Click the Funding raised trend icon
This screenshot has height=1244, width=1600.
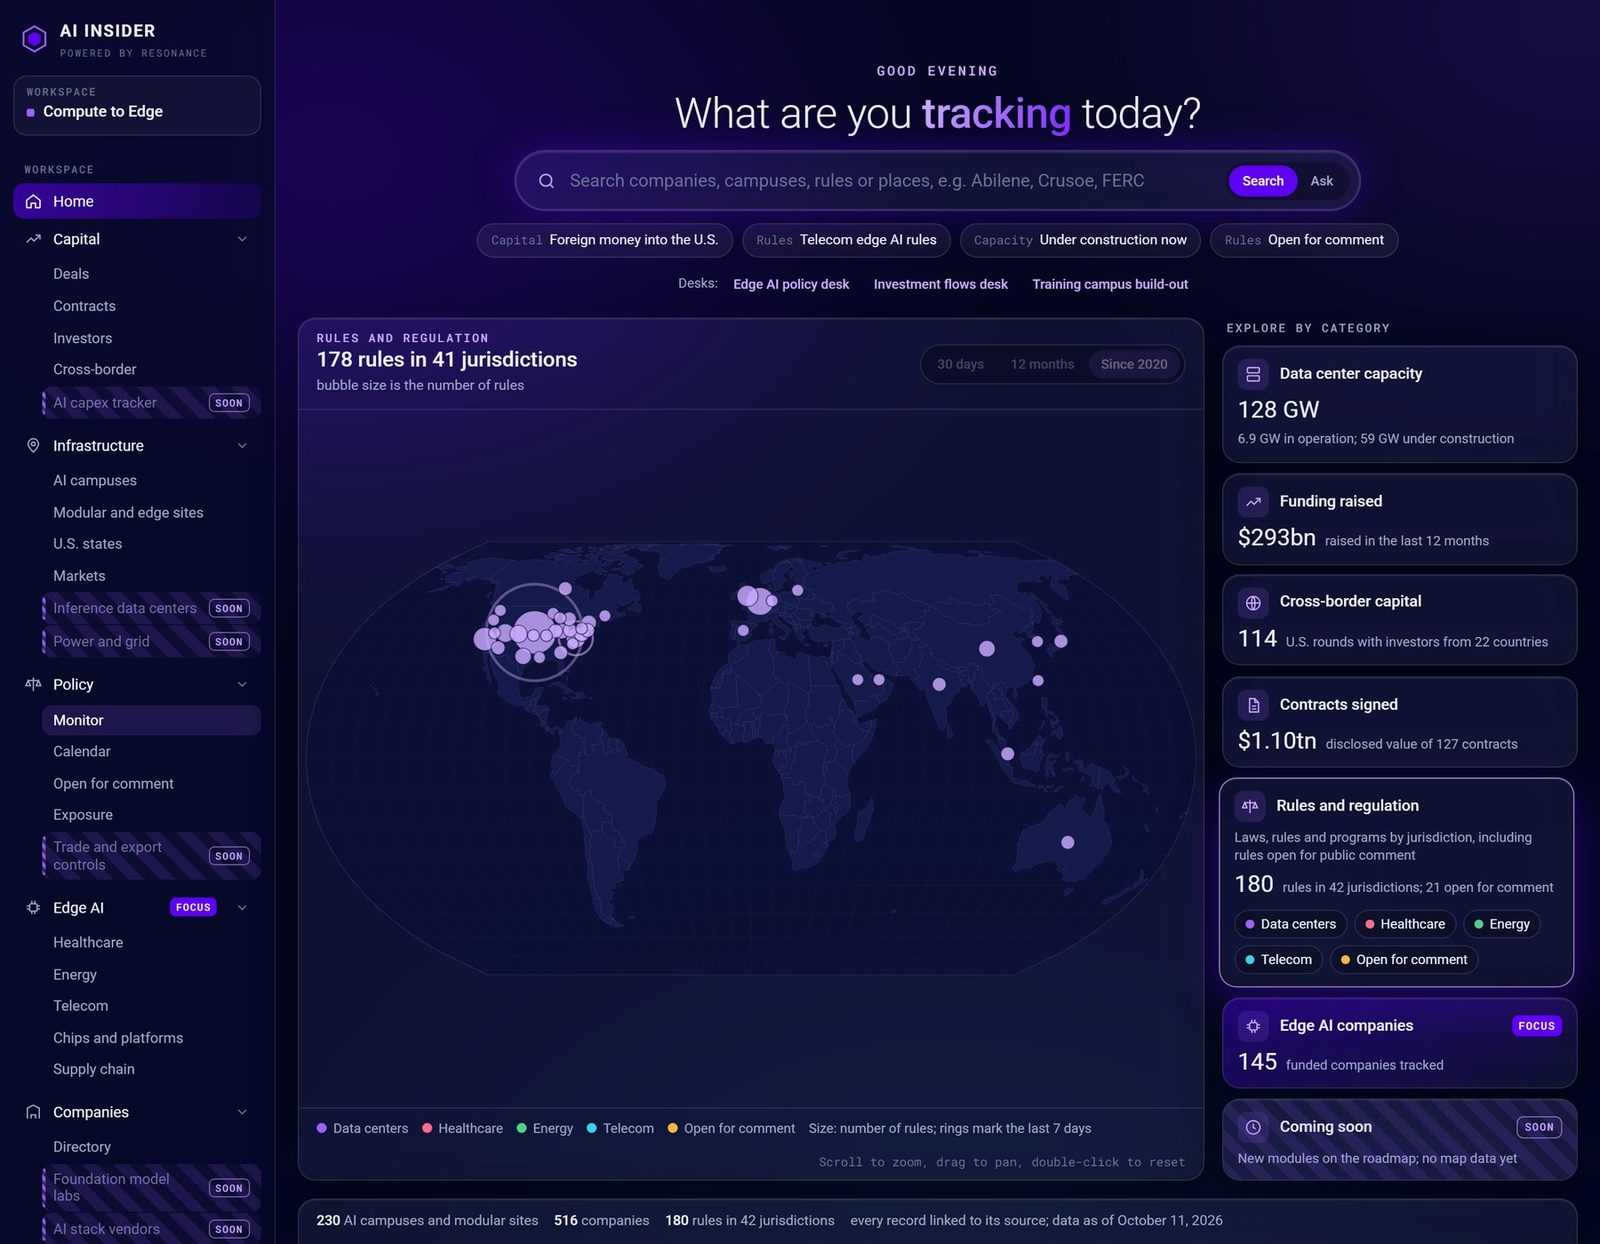[1253, 502]
